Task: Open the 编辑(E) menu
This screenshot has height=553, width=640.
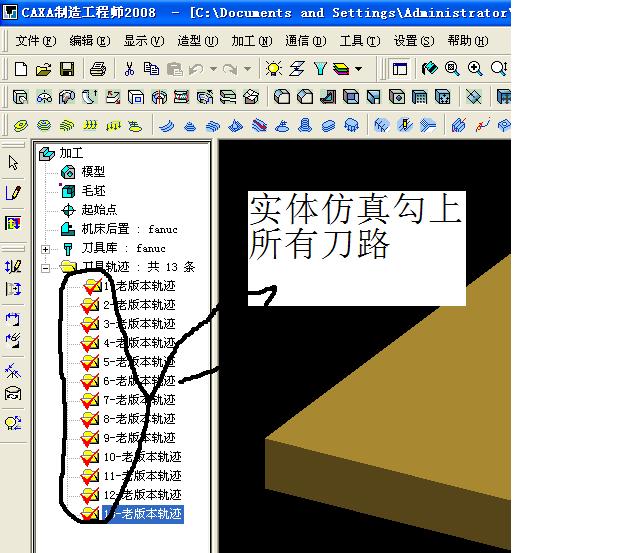Action: tap(90, 41)
